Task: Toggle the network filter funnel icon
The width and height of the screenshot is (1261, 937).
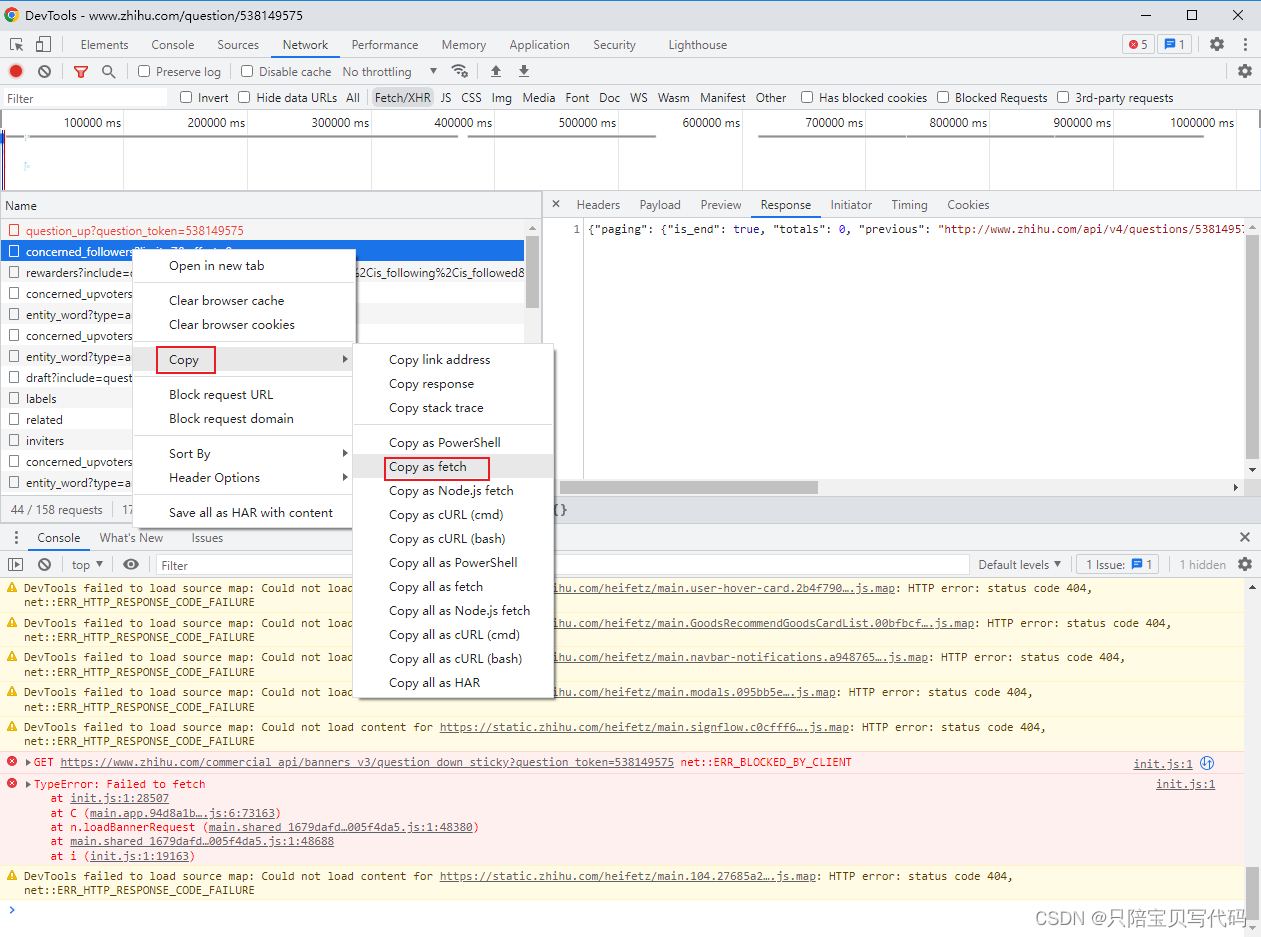Action: [81, 71]
